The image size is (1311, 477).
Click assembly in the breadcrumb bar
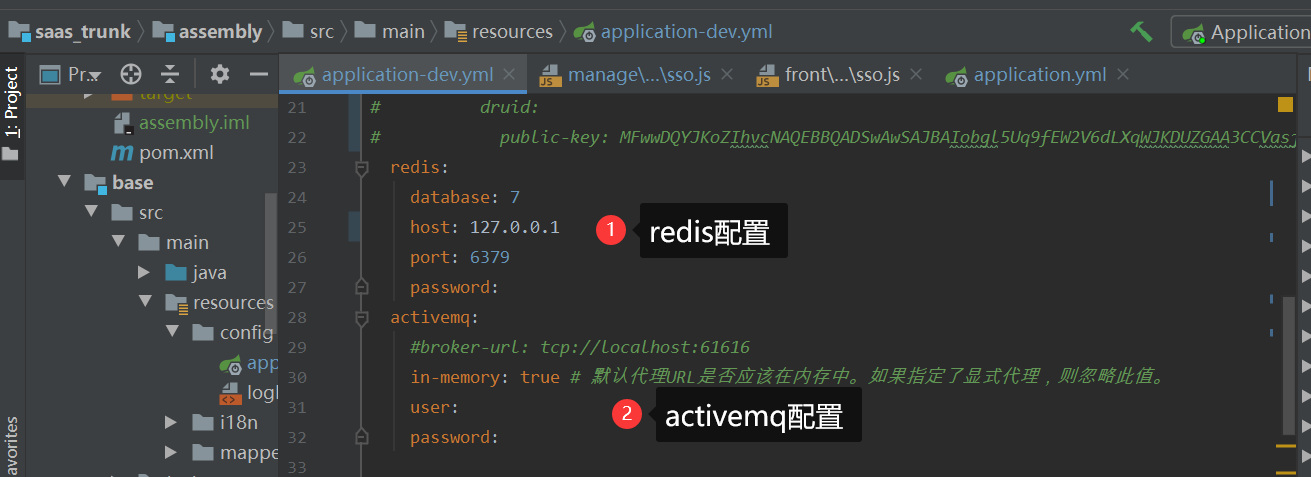pyautogui.click(x=207, y=32)
